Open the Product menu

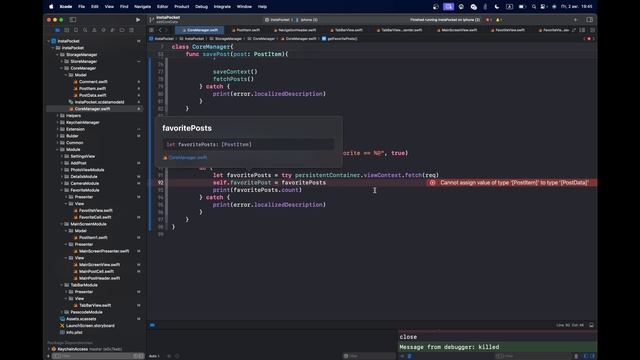pyautogui.click(x=181, y=7)
